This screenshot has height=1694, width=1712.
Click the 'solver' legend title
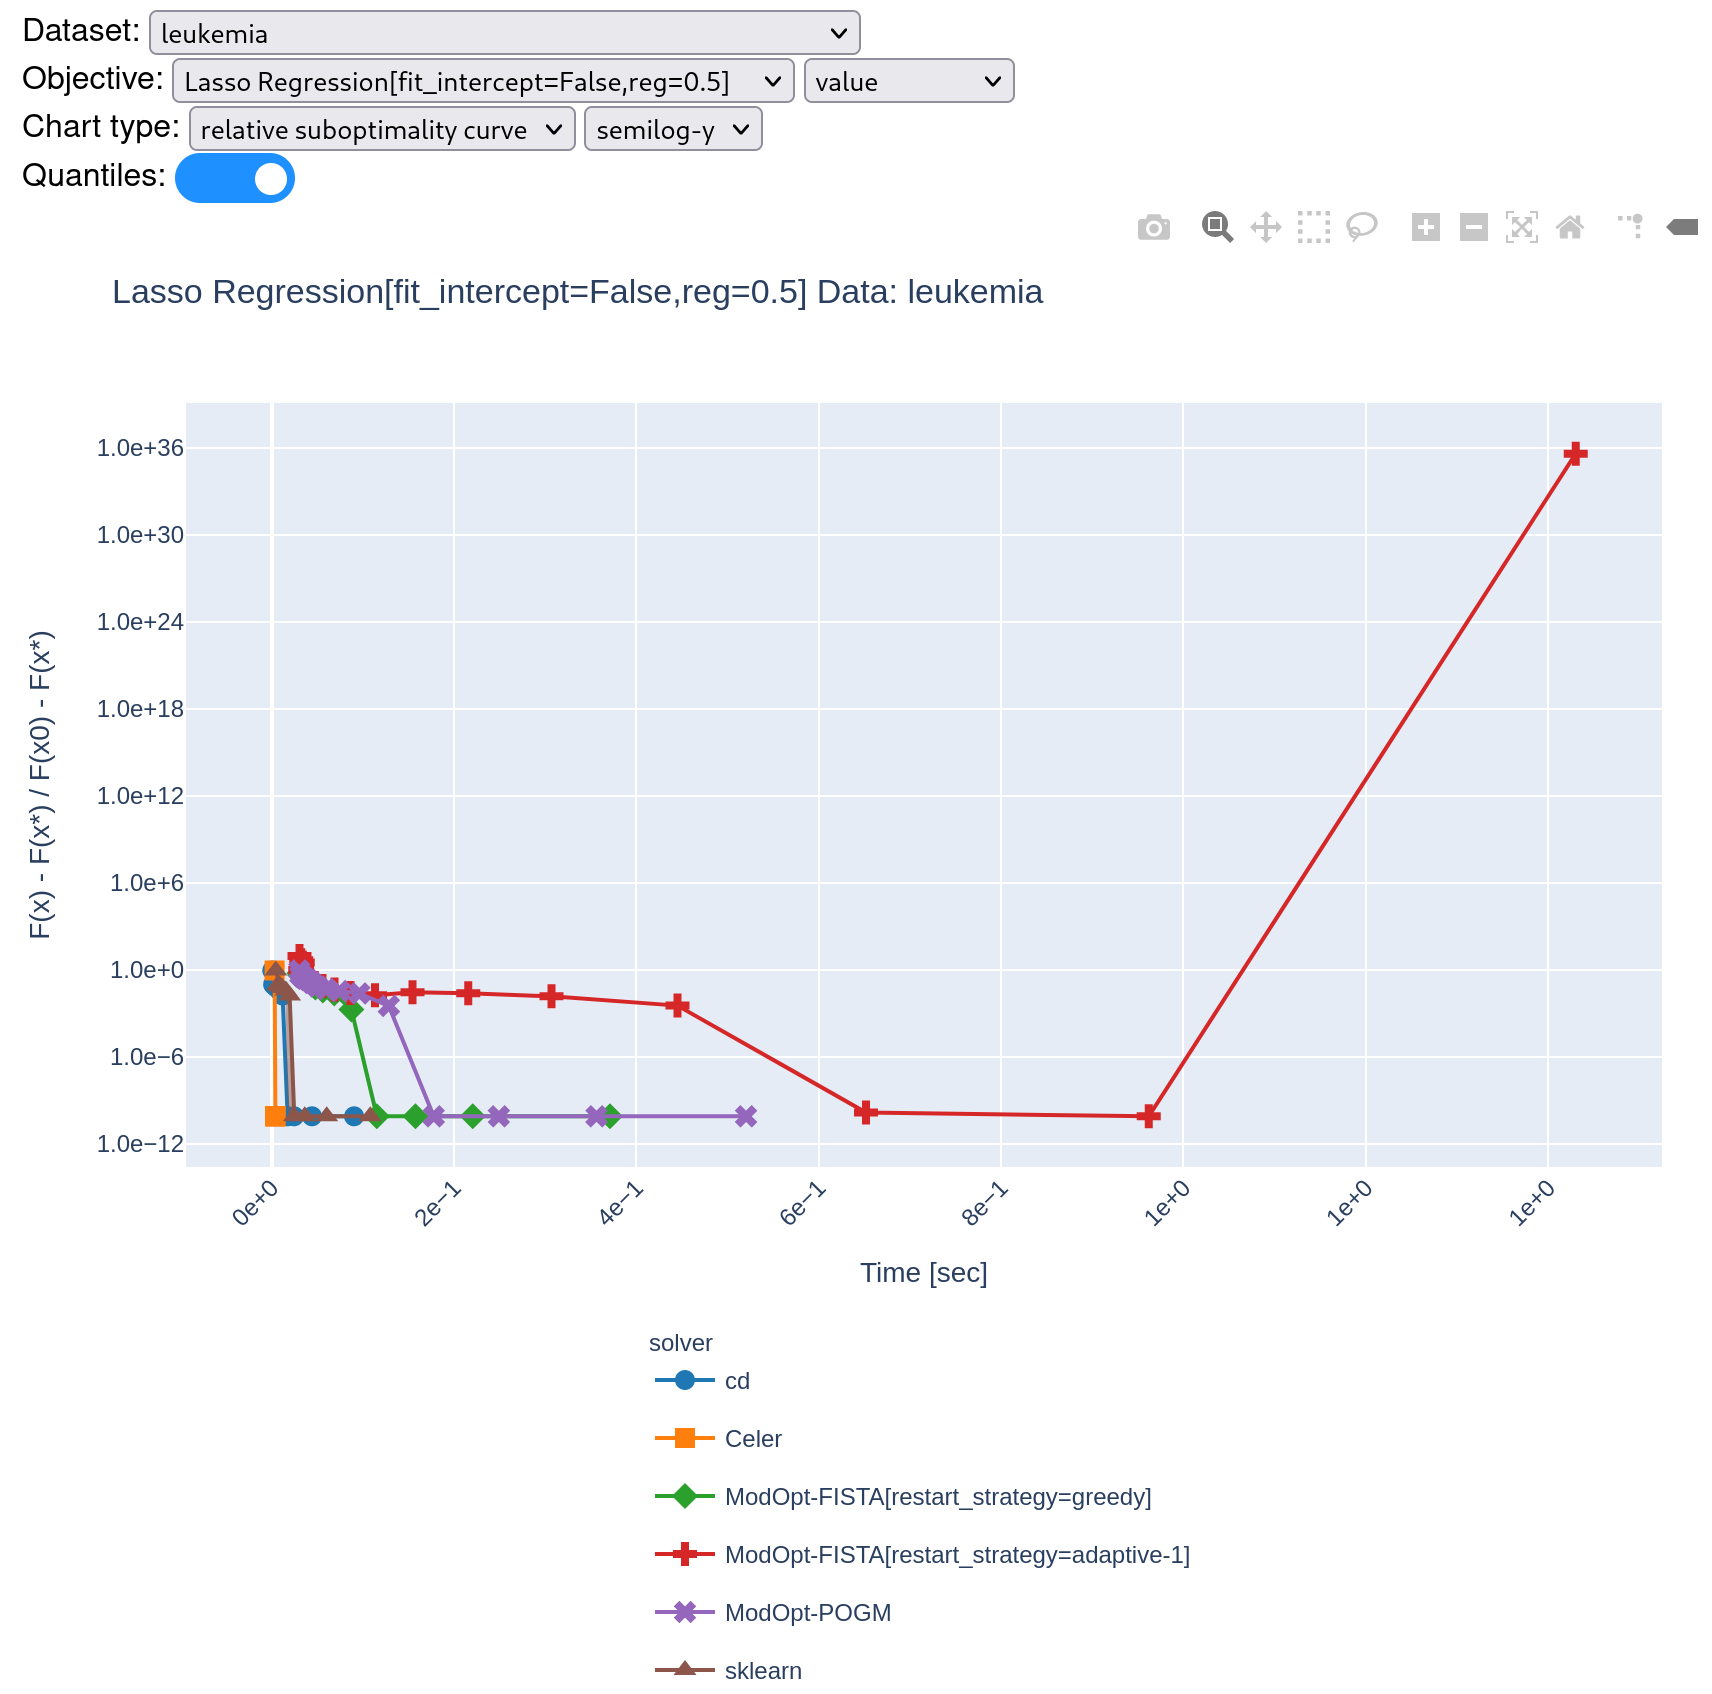[x=681, y=1343]
